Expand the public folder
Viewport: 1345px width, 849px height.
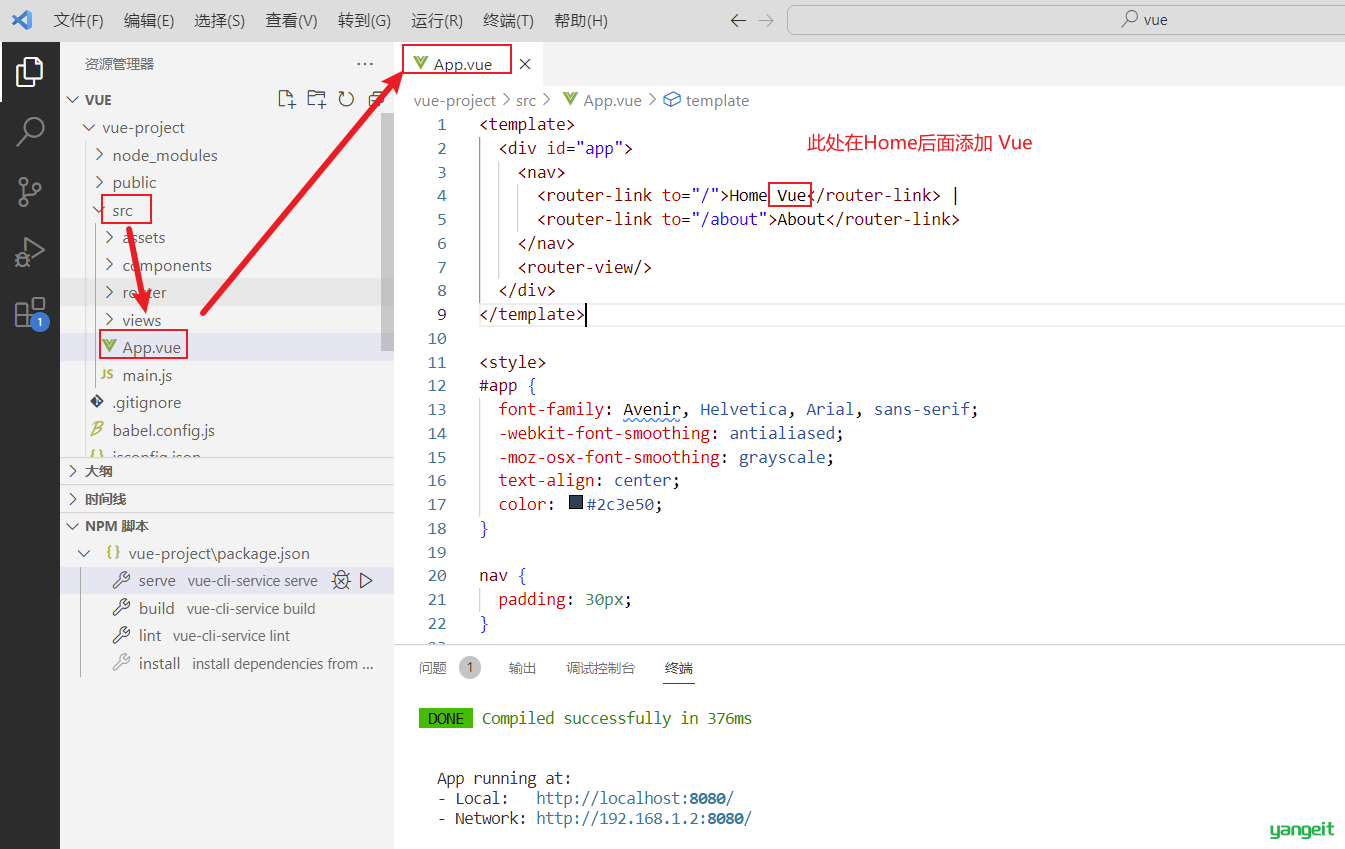(99, 182)
